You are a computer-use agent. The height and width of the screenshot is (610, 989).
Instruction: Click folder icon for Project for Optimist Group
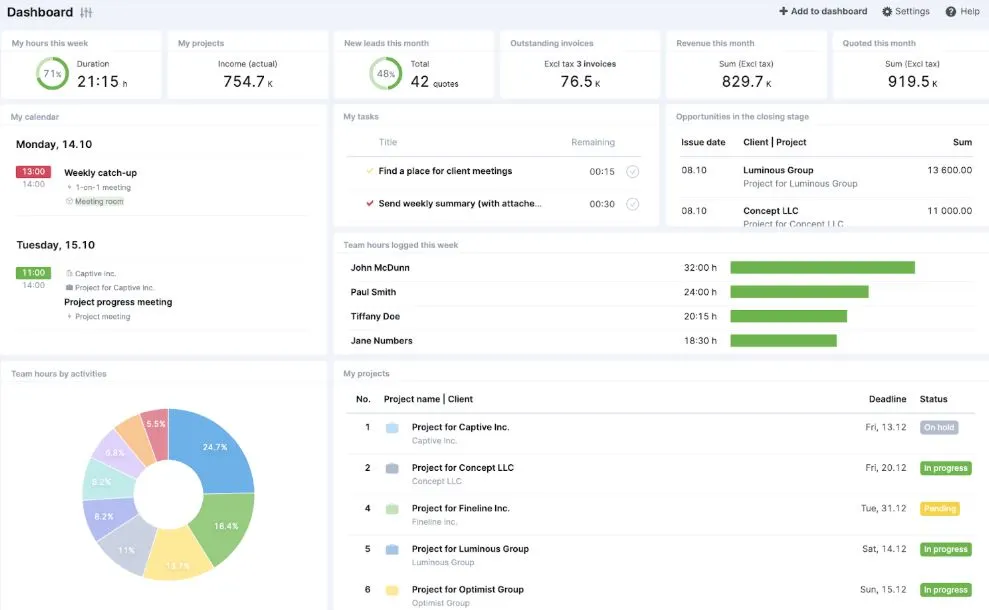[x=392, y=590]
